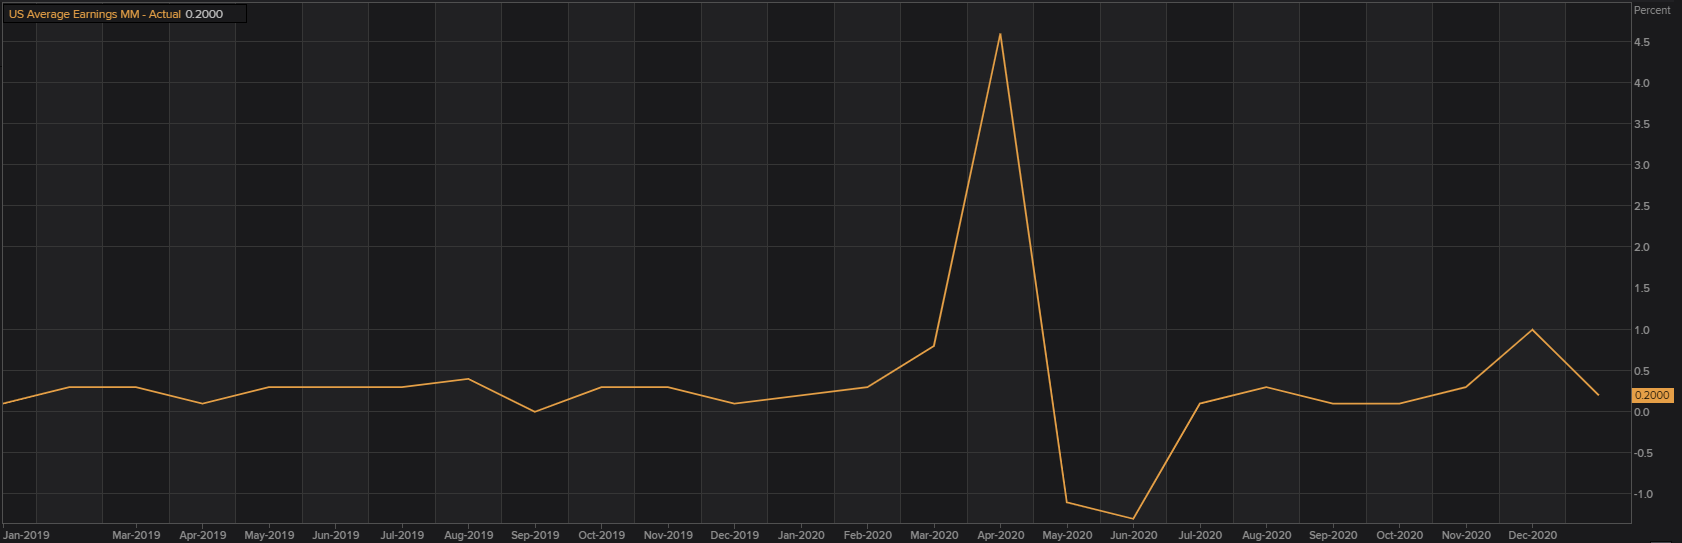Click the Dec-2019 date label
The width and height of the screenshot is (1682, 543).
tap(734, 535)
